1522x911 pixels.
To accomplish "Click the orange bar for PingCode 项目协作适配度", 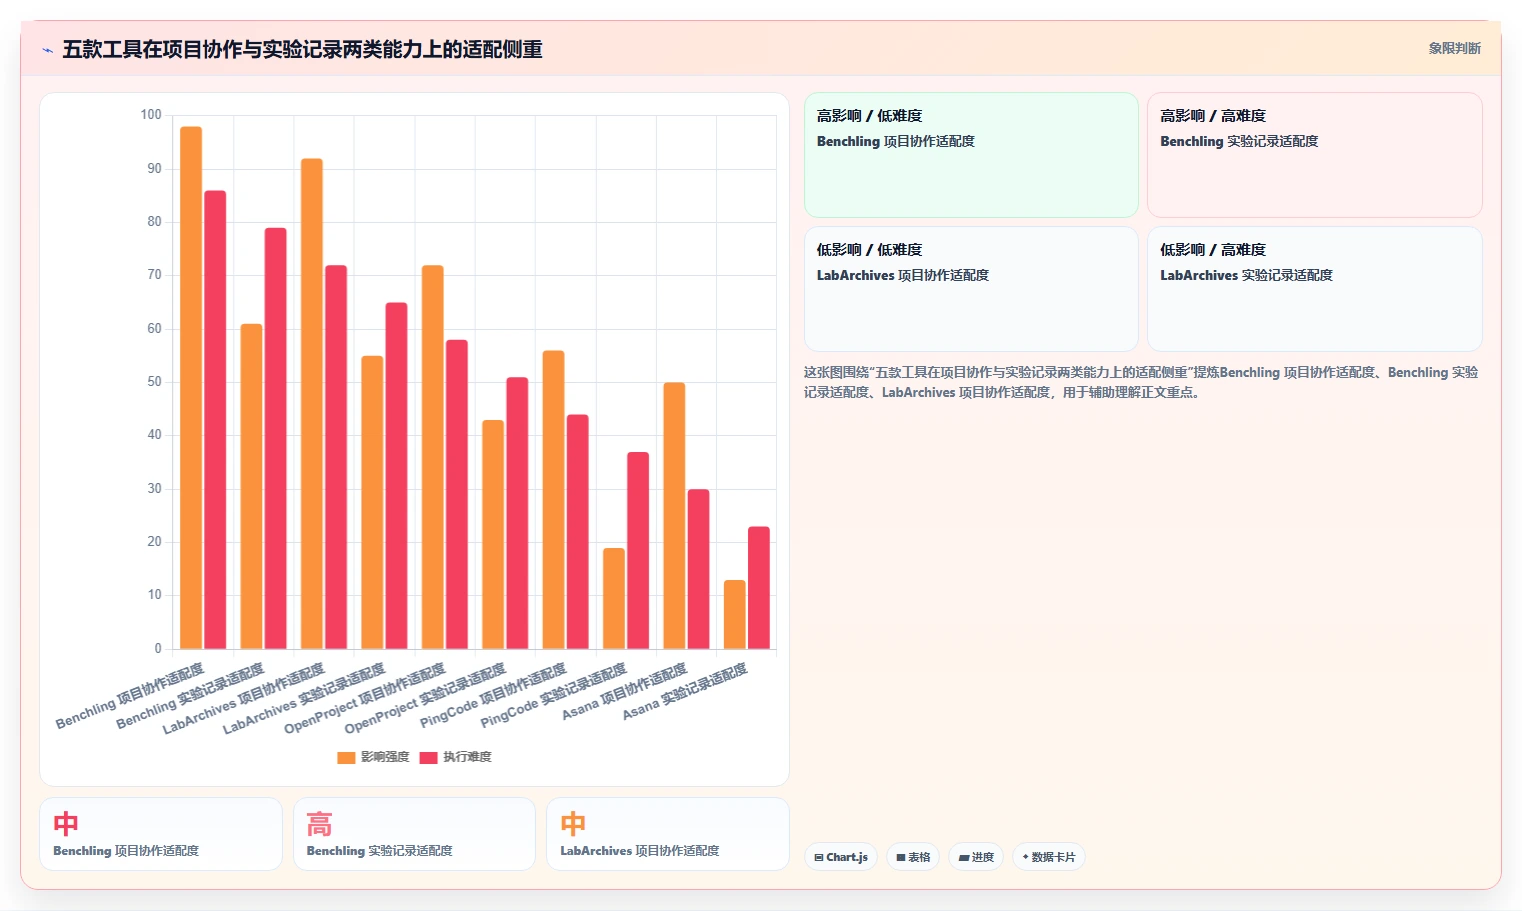I will (x=553, y=500).
